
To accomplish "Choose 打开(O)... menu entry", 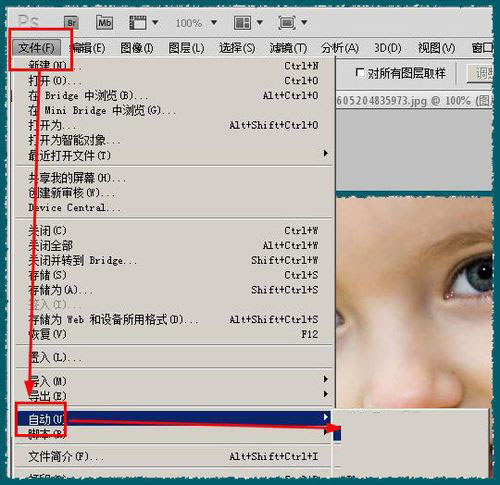I will click(174, 81).
